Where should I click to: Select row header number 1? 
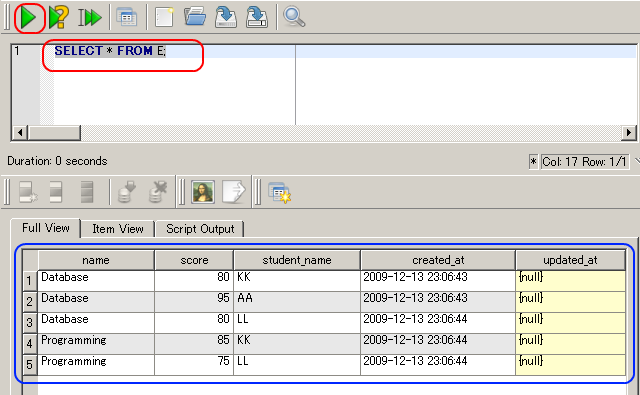pos(29,280)
